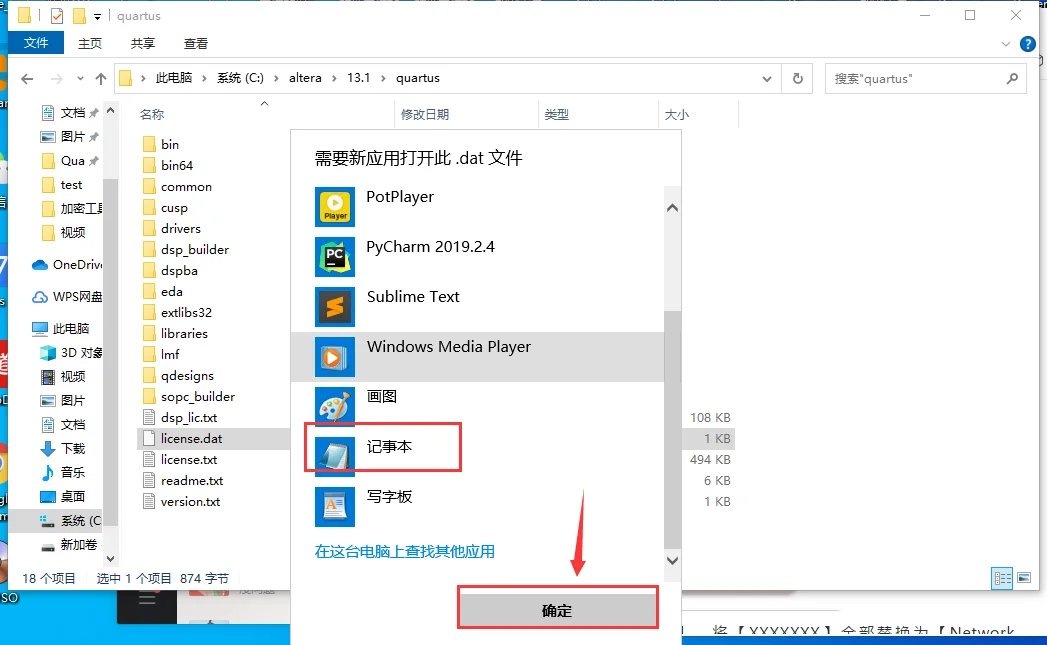The width and height of the screenshot is (1047, 645).
Task: Click 13.1 in the breadcrumb path
Action: (x=359, y=78)
